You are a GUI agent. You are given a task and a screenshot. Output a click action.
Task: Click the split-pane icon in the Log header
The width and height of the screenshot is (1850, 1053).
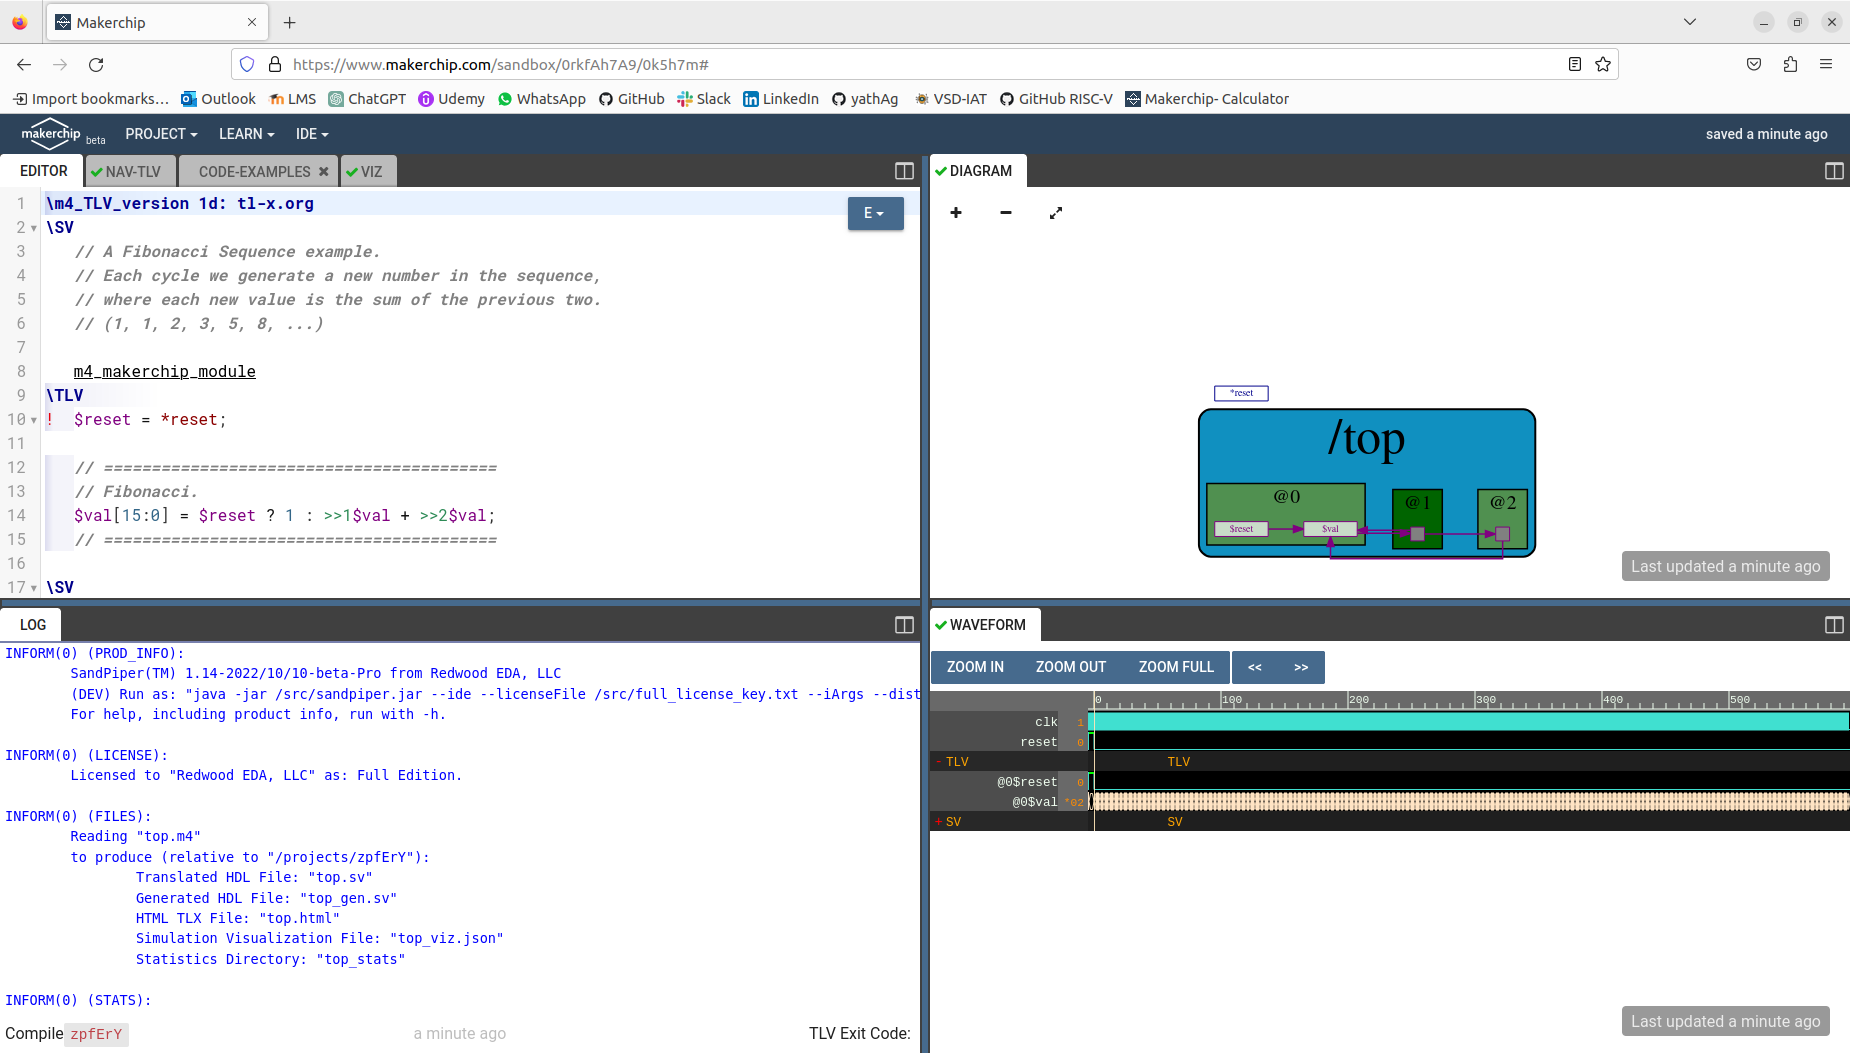pyautogui.click(x=903, y=624)
